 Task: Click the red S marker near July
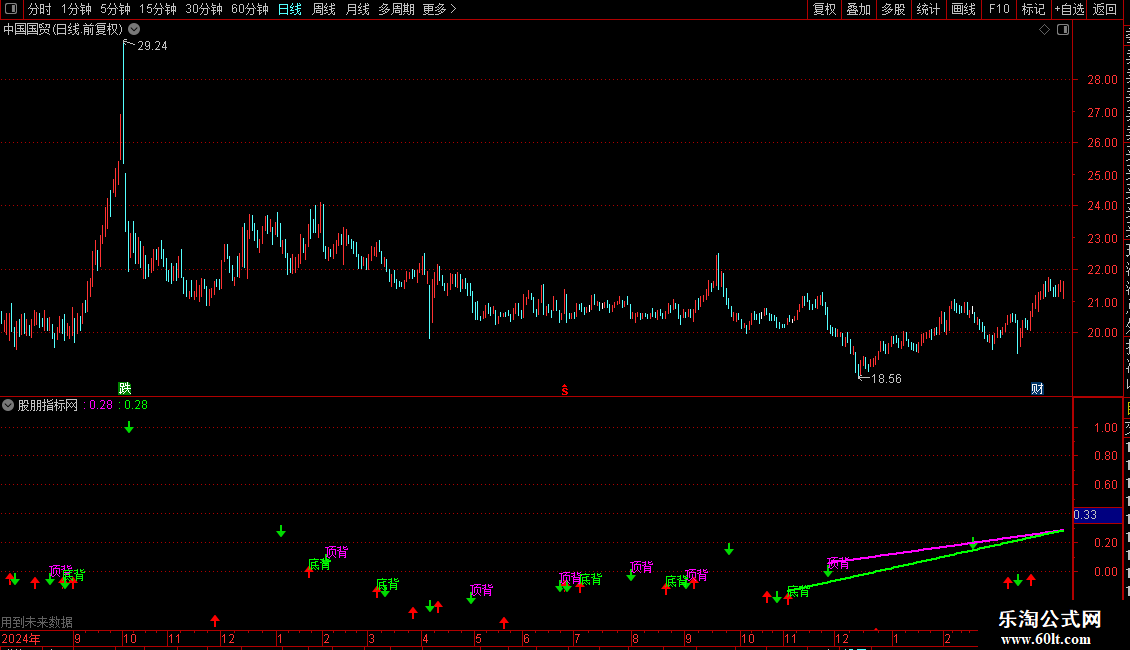point(565,390)
